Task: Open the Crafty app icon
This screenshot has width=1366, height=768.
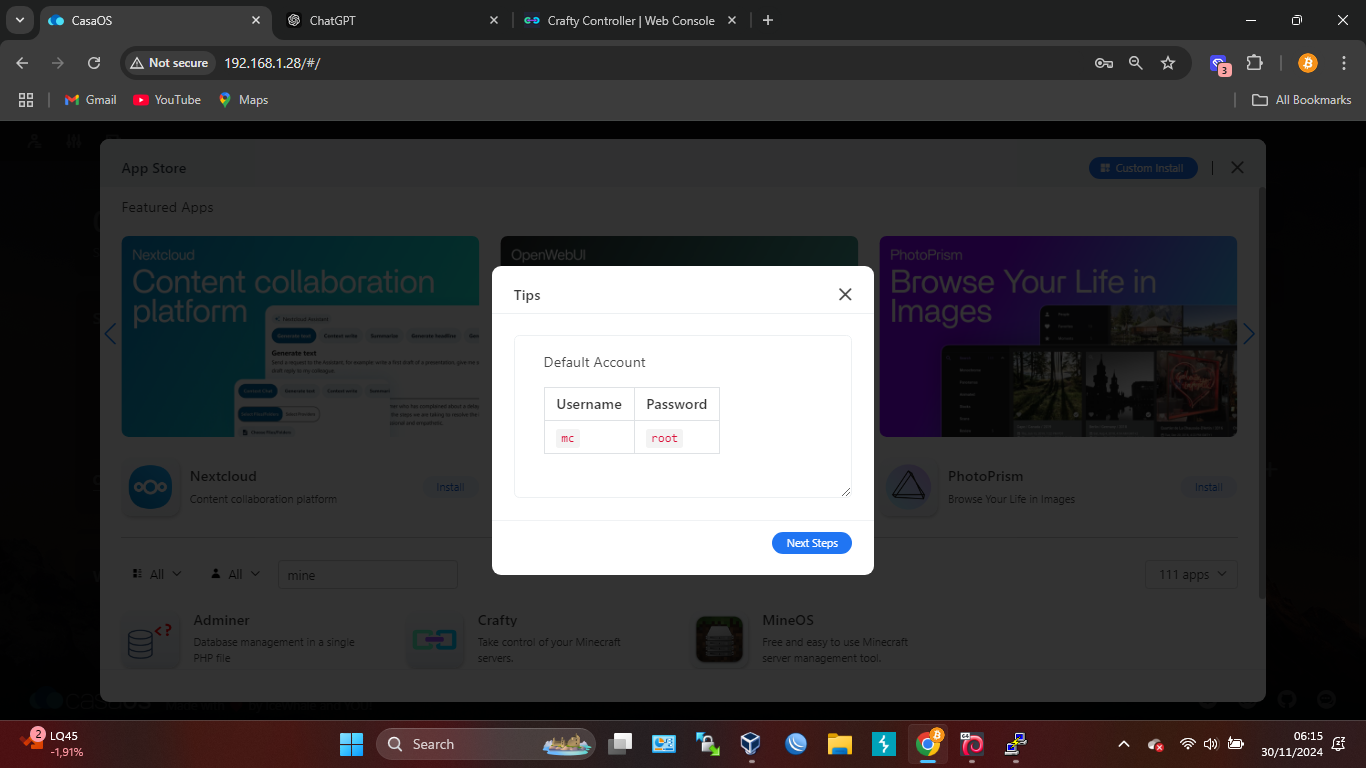Action: coord(435,640)
